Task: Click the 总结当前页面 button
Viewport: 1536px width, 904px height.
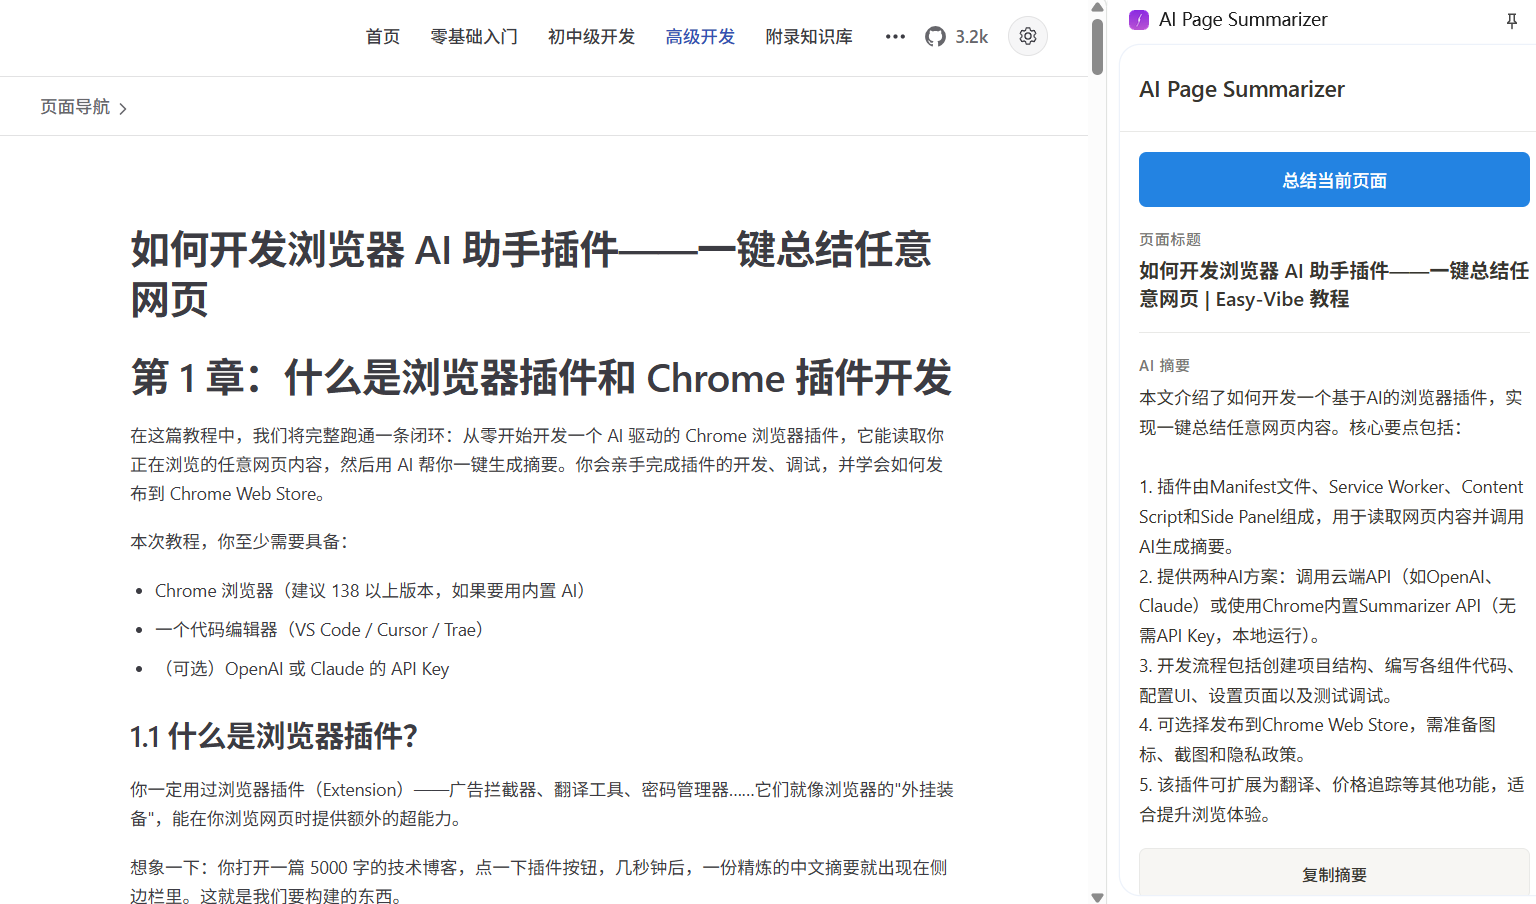Action: pos(1333,179)
